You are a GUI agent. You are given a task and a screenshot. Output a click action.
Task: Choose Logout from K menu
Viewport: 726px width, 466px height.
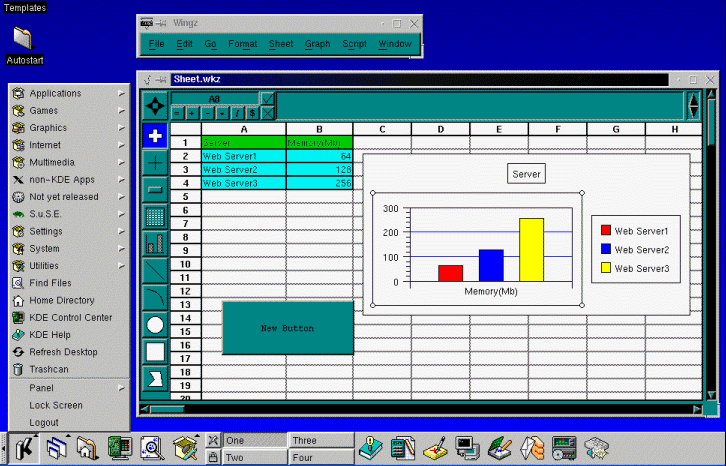(69, 422)
